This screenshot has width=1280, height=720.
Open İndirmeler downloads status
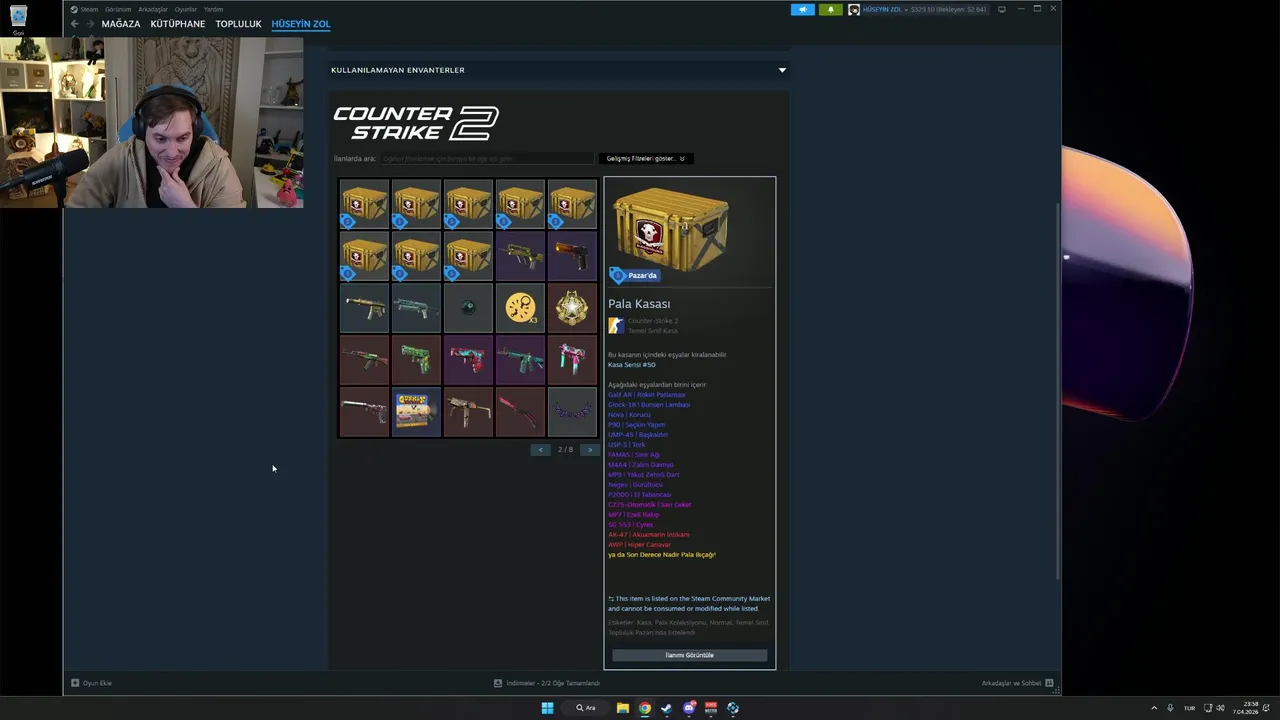[x=547, y=683]
